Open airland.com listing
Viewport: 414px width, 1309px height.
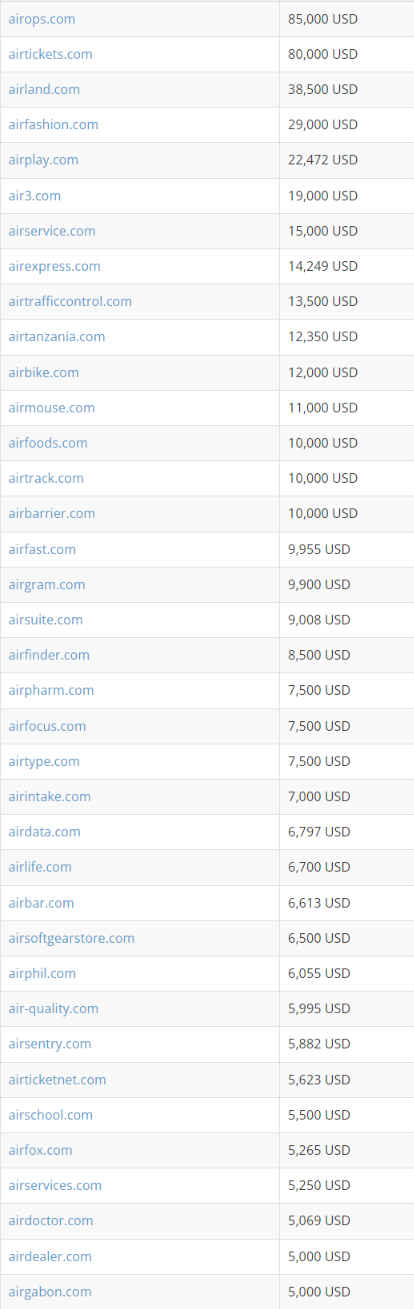coord(44,89)
